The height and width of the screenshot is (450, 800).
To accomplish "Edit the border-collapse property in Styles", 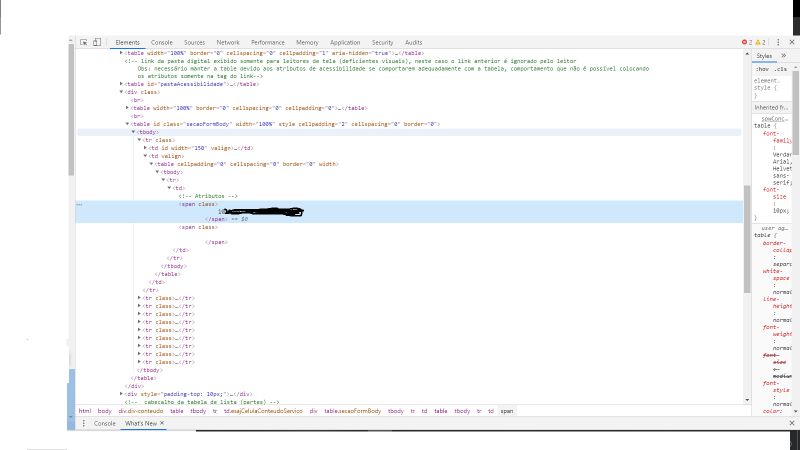I will click(777, 246).
